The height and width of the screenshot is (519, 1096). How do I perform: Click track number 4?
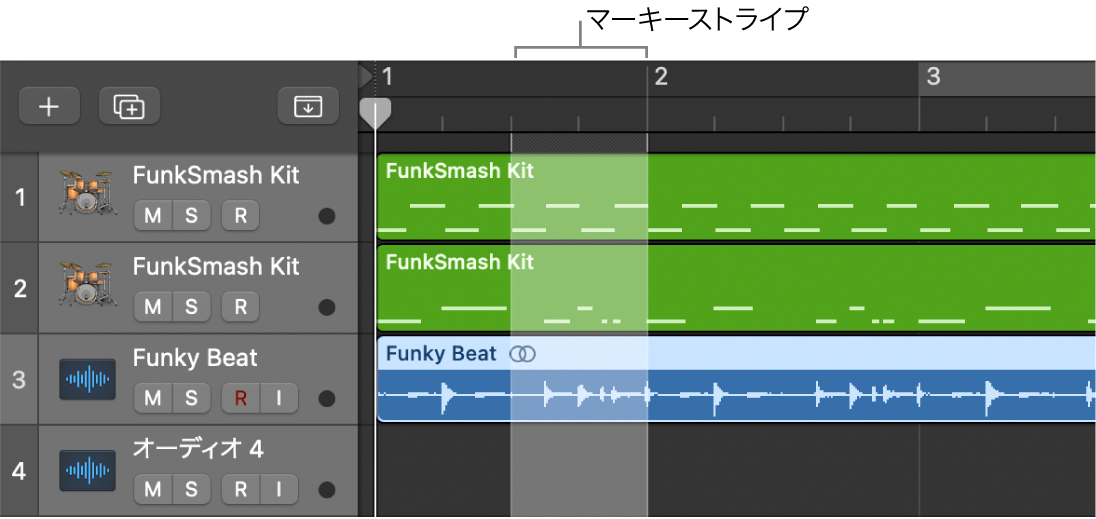tap(19, 472)
